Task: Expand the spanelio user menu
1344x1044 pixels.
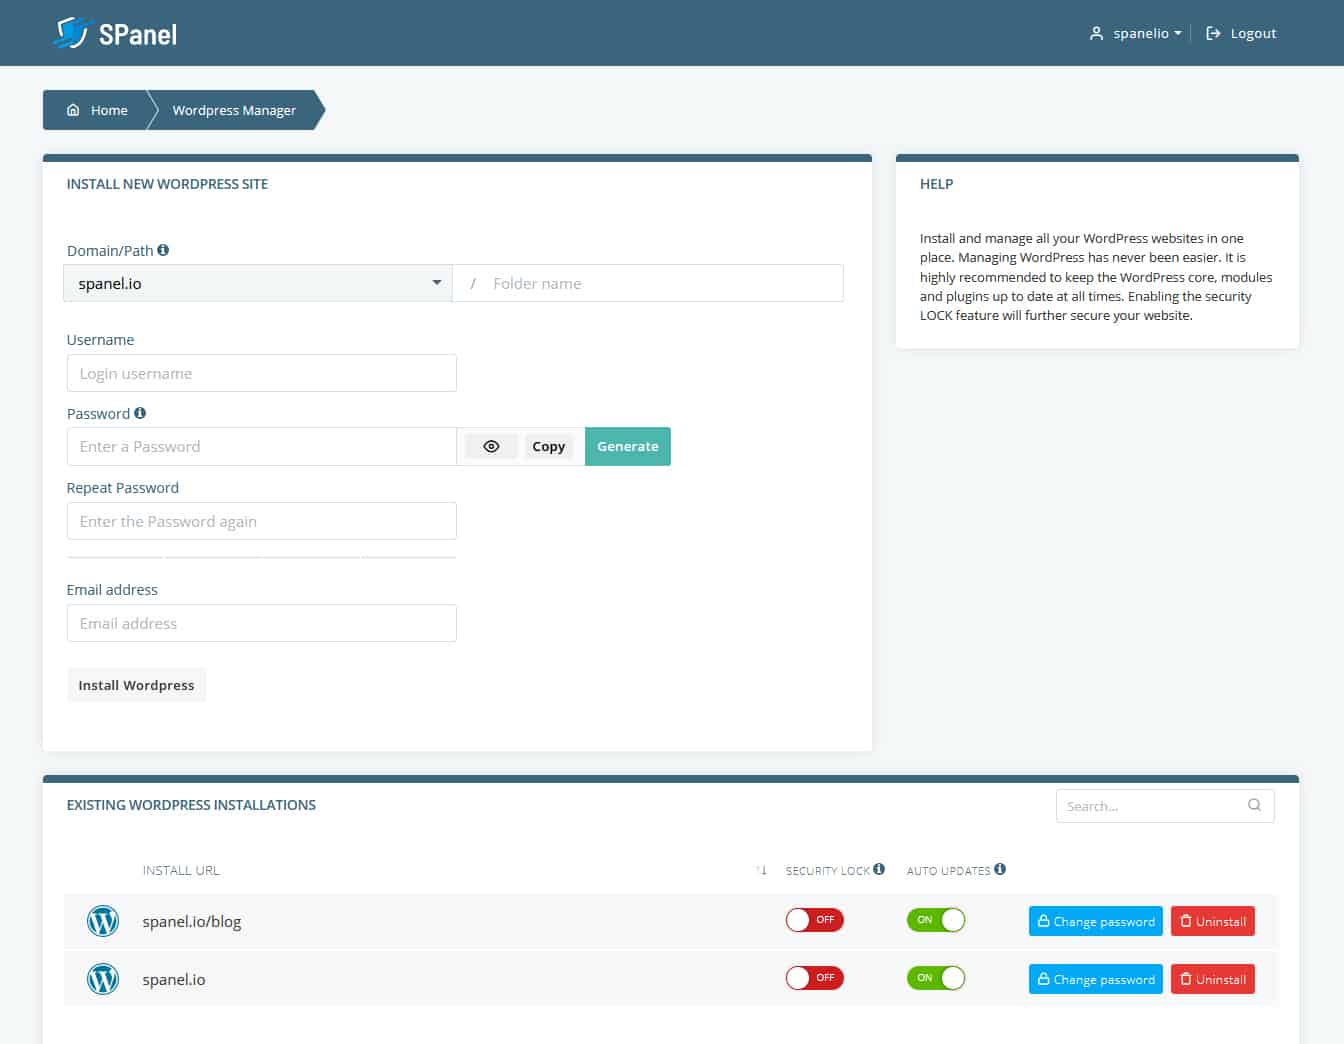Action: pyautogui.click(x=1136, y=33)
